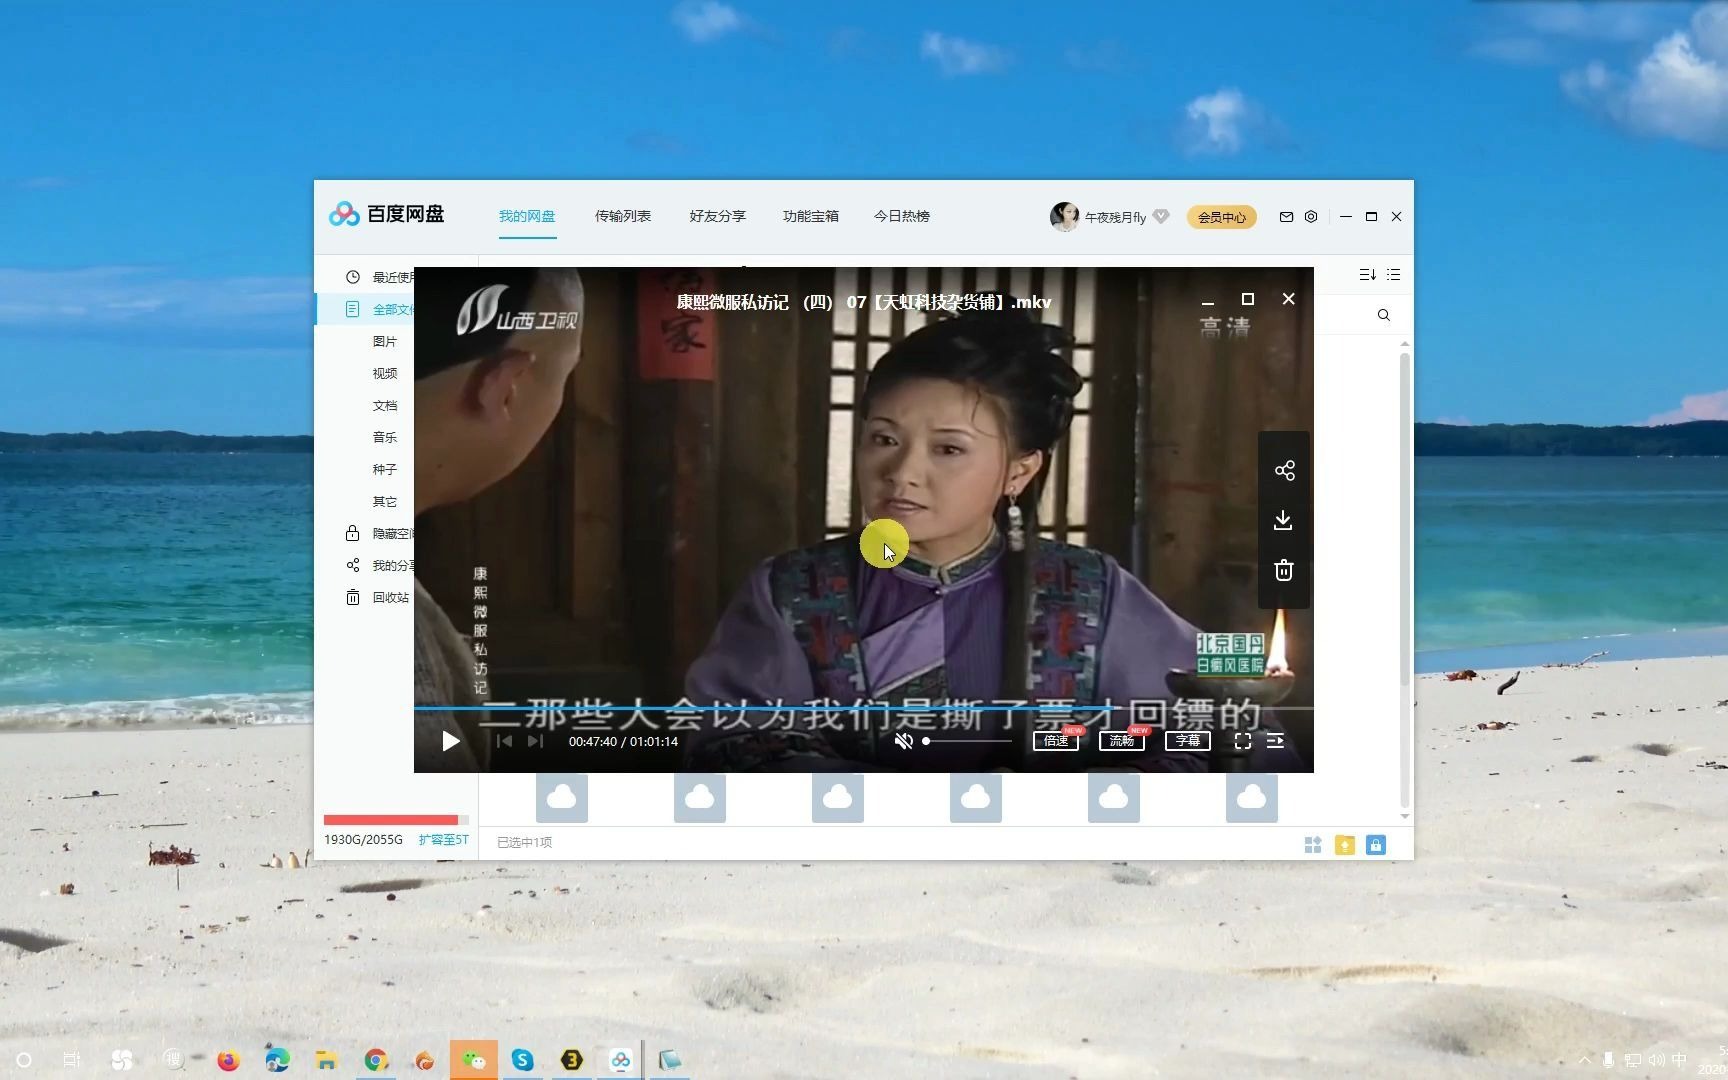Viewport: 1728px width, 1080px height.
Task: Open the 功能宝箱 tab
Action: coord(811,216)
